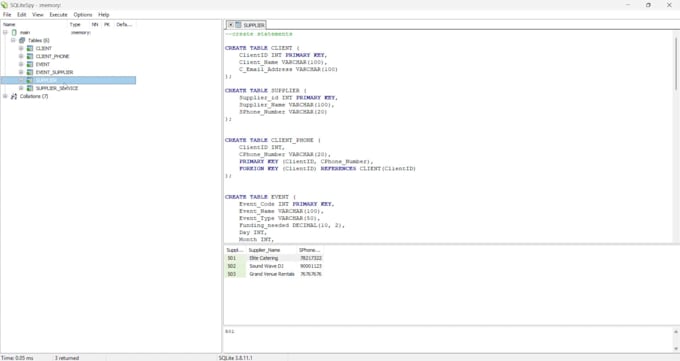
Task: Expand the EVENT_SUPPLIER table node
Action: coord(21,72)
